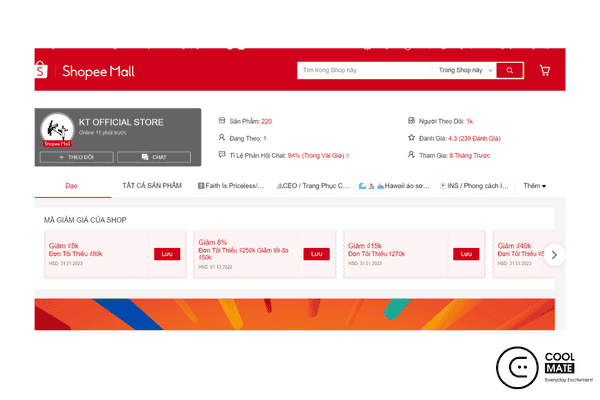Click the search magnifier button

(510, 71)
